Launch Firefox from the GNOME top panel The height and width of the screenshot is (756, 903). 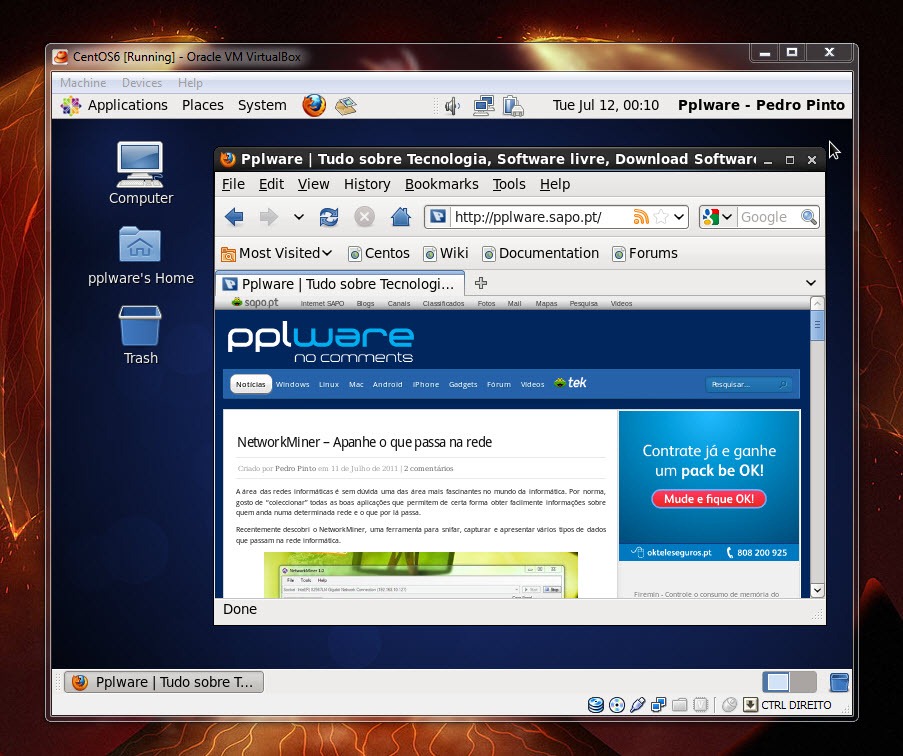pyautogui.click(x=314, y=105)
